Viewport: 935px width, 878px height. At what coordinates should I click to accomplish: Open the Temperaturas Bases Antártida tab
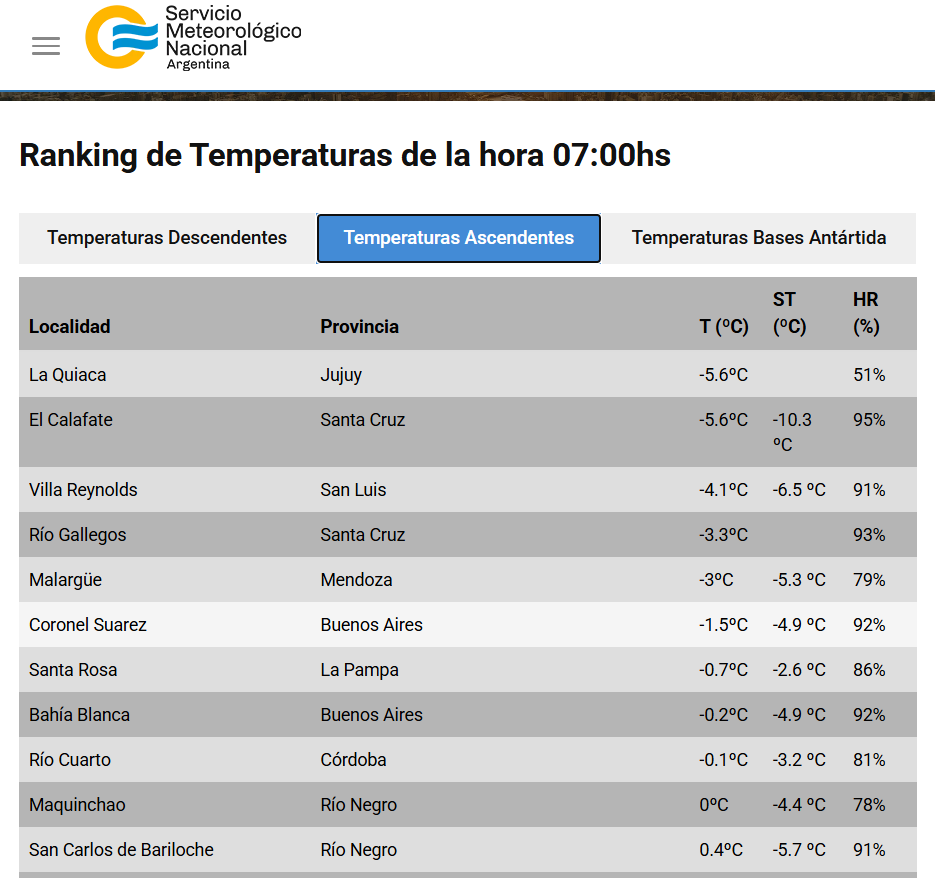point(758,238)
